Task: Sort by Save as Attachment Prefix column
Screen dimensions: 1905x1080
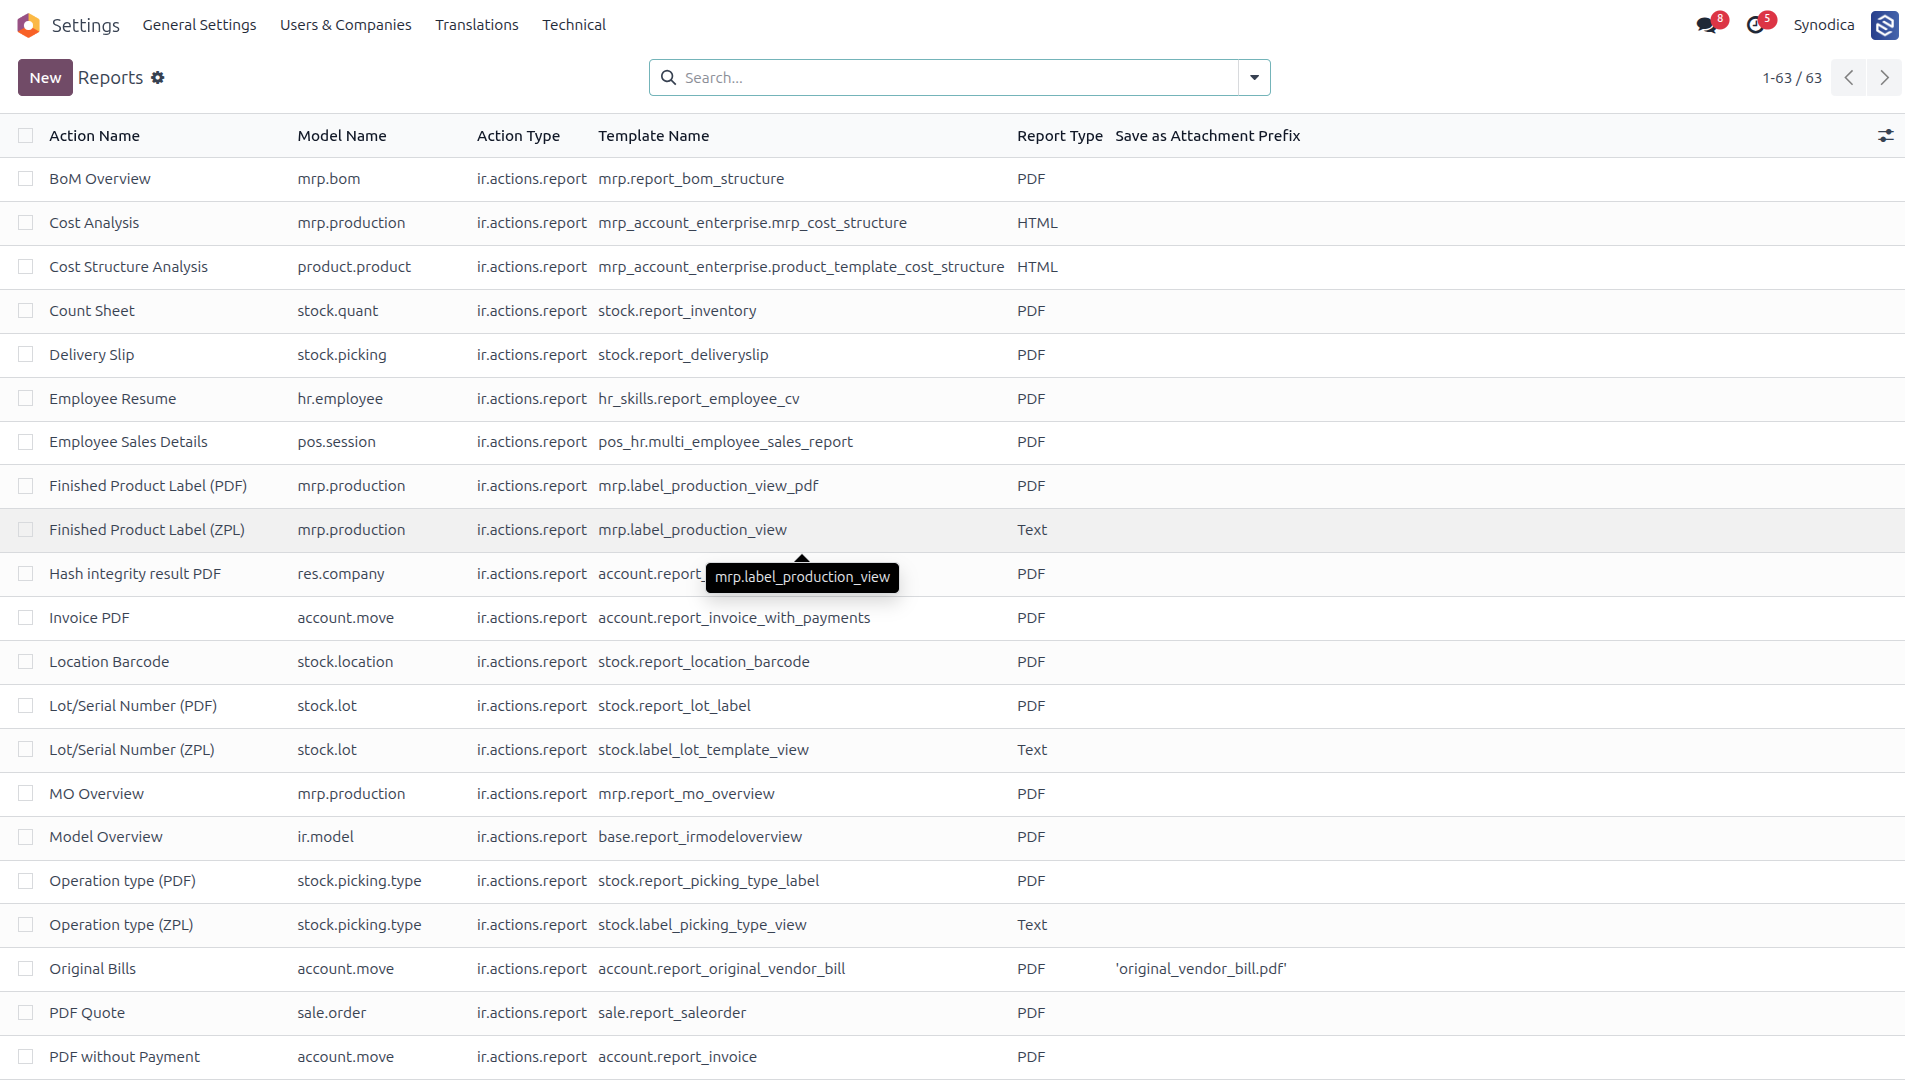Action: pos(1207,136)
